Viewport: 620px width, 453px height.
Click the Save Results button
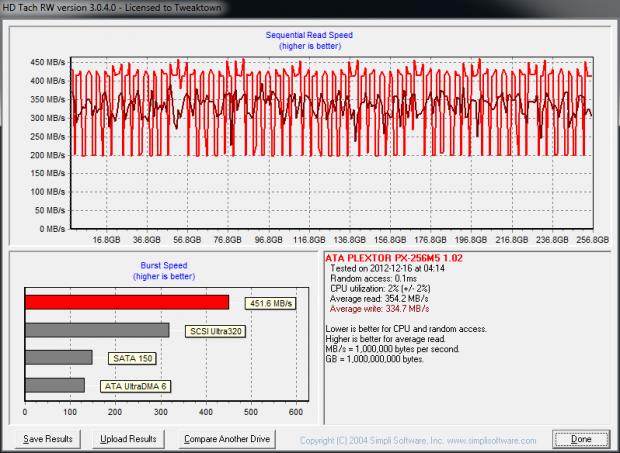(x=48, y=439)
